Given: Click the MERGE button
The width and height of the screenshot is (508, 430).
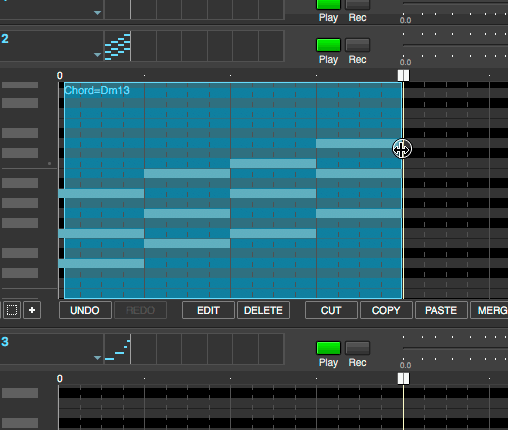Looking at the screenshot, I should click(489, 310).
